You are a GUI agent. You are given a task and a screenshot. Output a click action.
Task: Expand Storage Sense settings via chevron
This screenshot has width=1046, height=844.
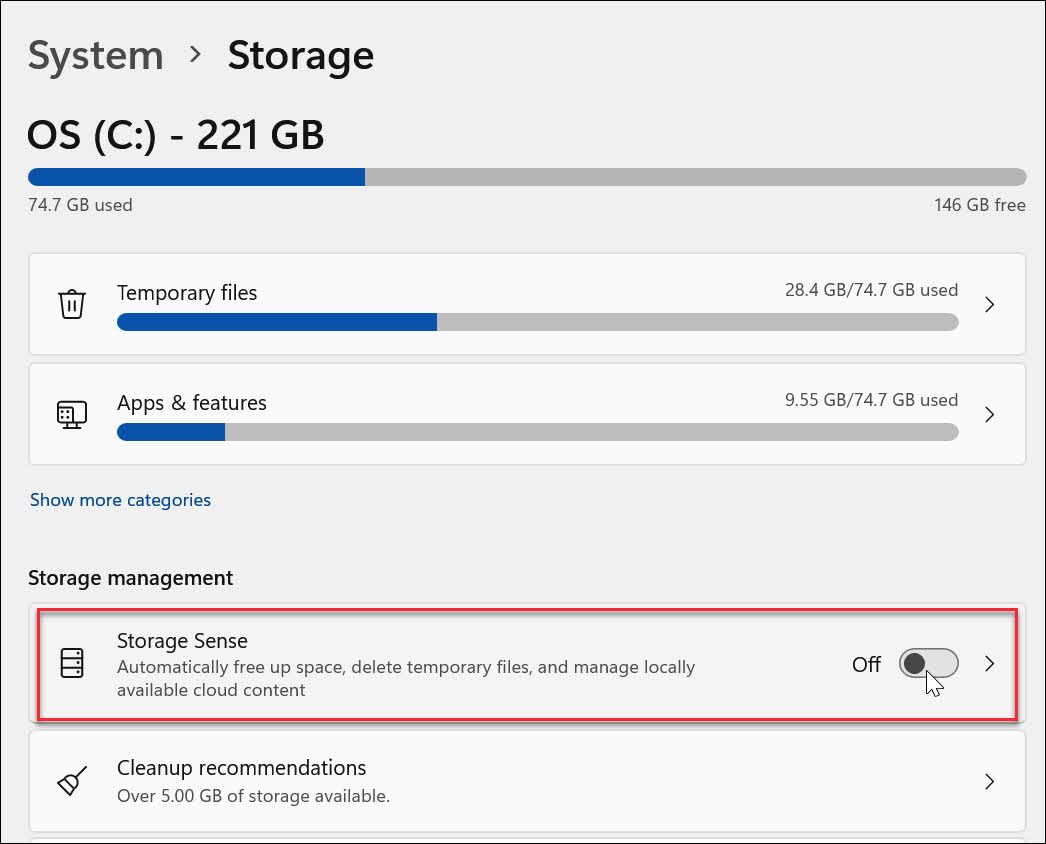click(989, 663)
